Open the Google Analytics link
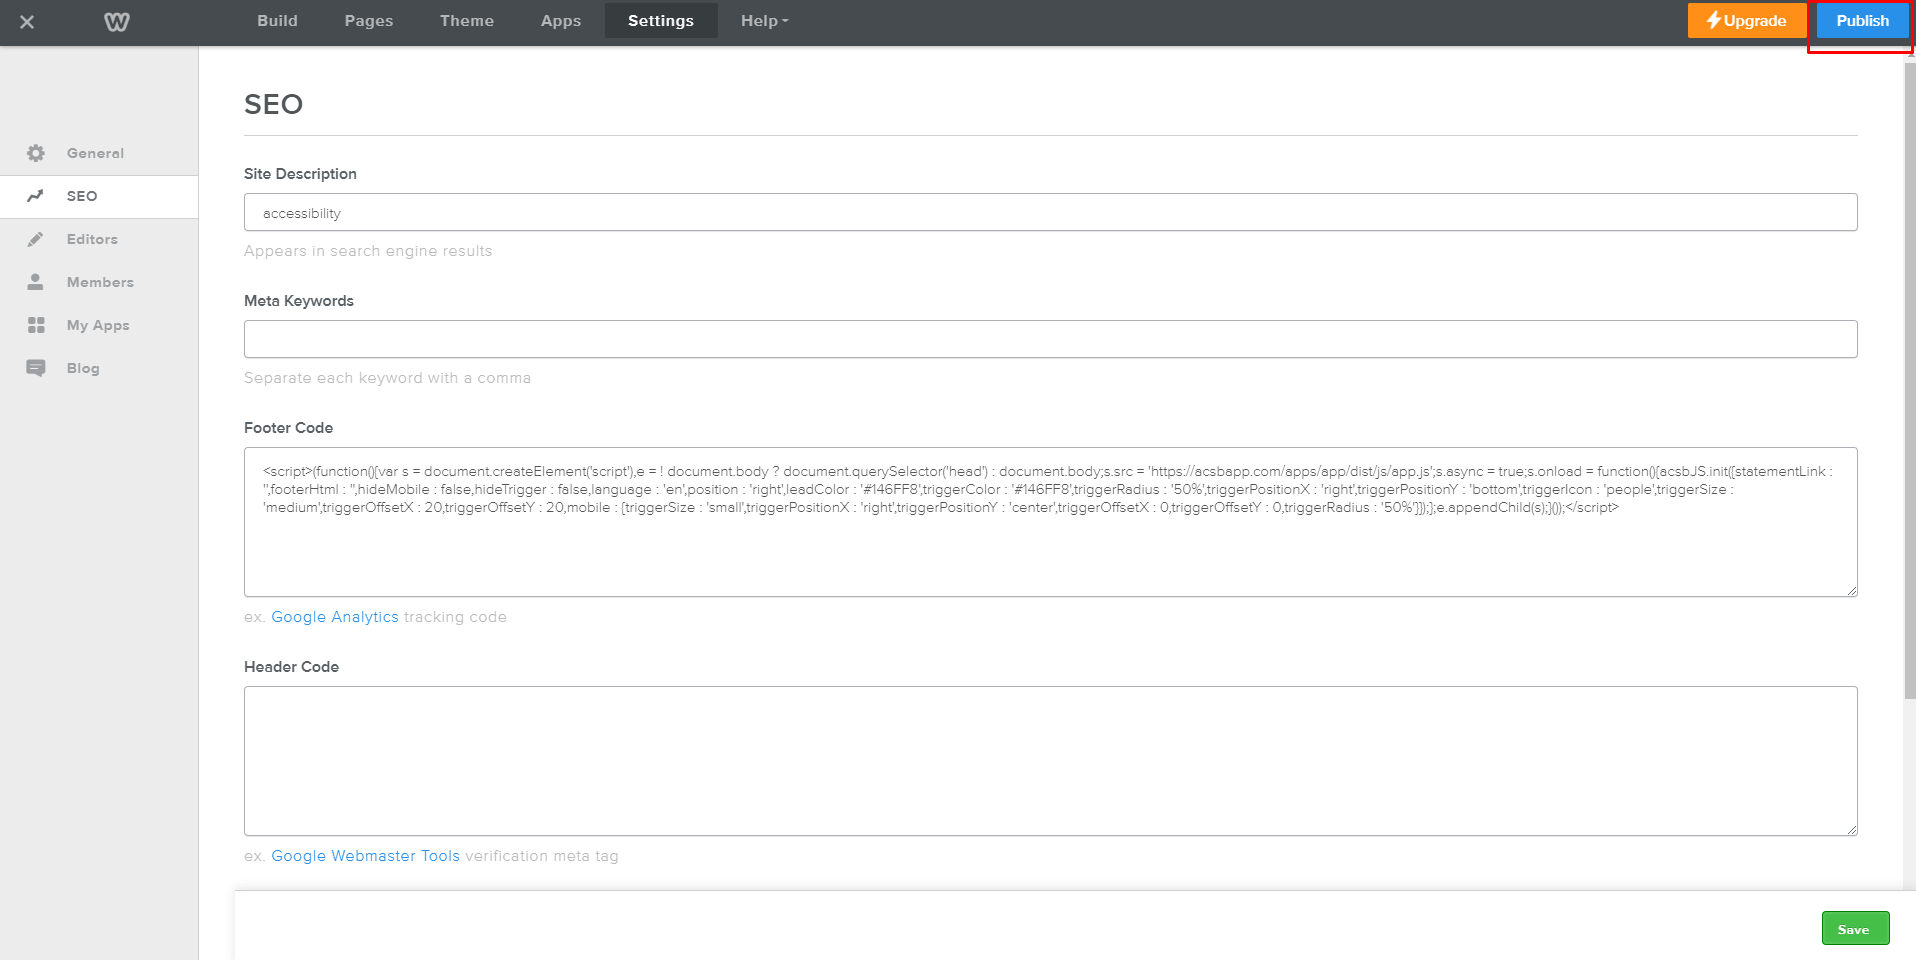This screenshot has width=1916, height=960. 335,617
